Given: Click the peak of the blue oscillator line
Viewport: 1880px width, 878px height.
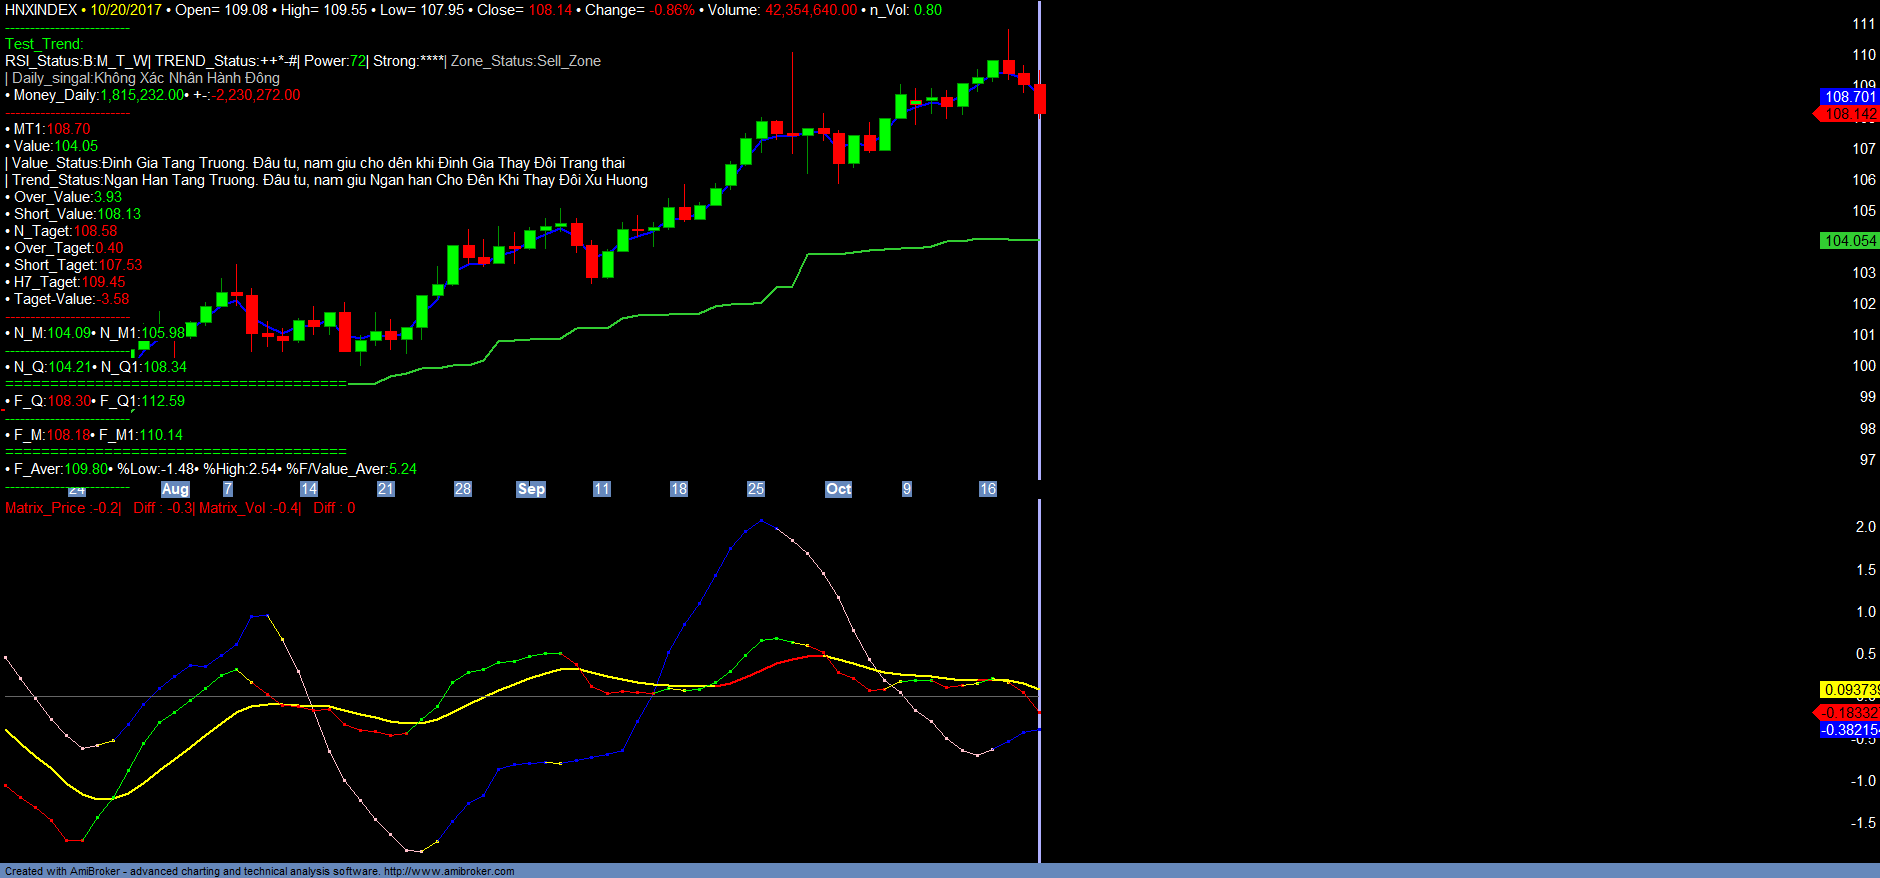Looking at the screenshot, I should click(x=762, y=520).
